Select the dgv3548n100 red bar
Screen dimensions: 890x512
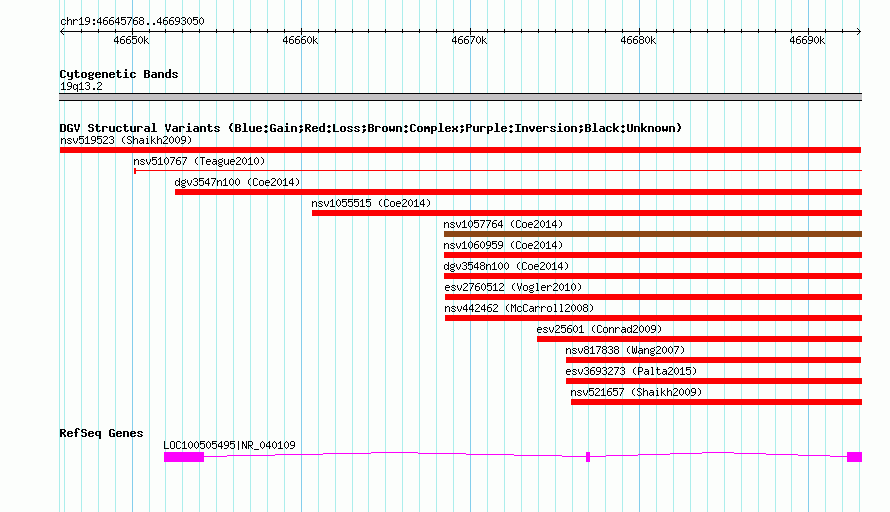(653, 276)
